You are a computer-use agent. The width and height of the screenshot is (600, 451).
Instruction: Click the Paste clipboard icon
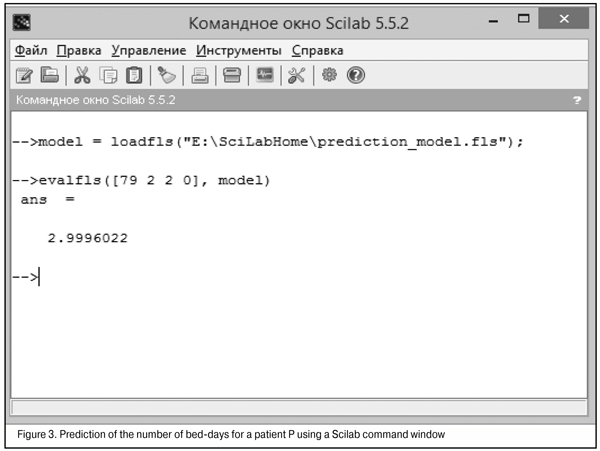coord(132,76)
